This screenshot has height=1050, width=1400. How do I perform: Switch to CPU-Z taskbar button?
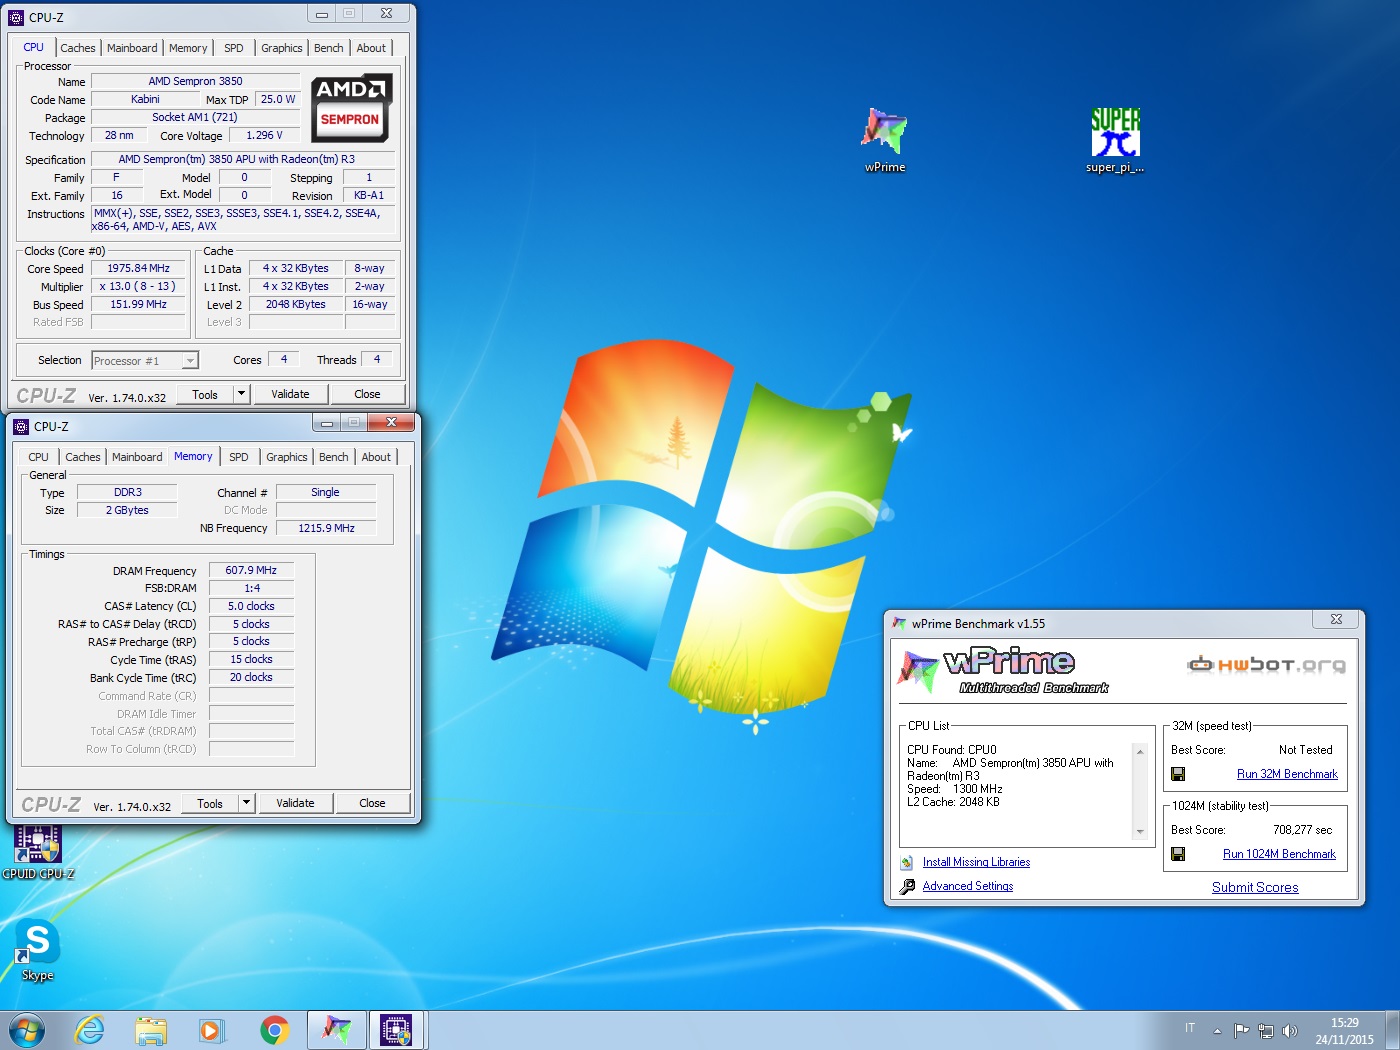397,1030
